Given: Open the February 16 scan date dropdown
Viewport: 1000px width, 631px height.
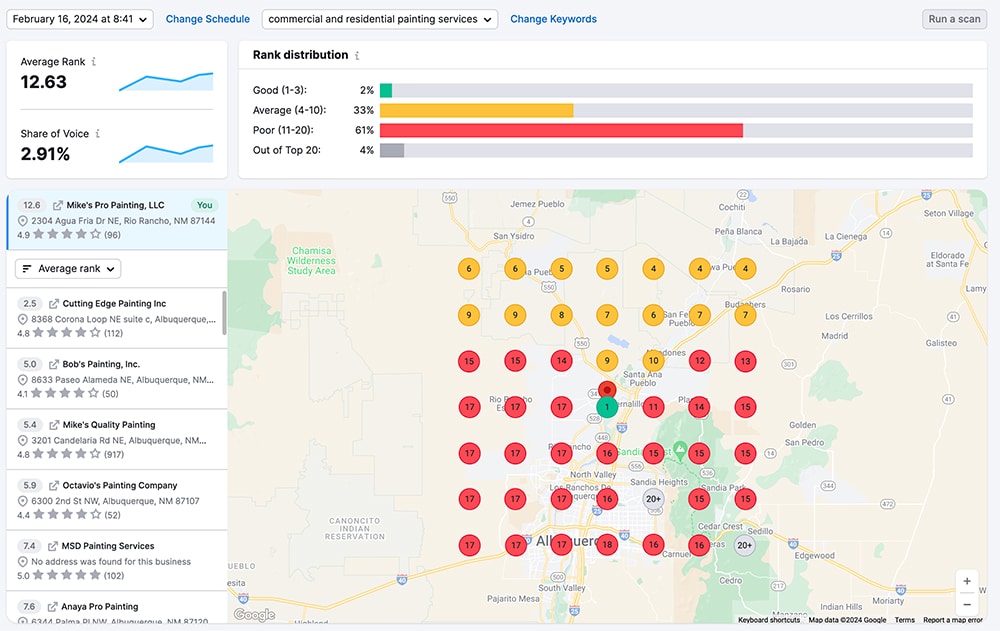Looking at the screenshot, I should point(79,18).
